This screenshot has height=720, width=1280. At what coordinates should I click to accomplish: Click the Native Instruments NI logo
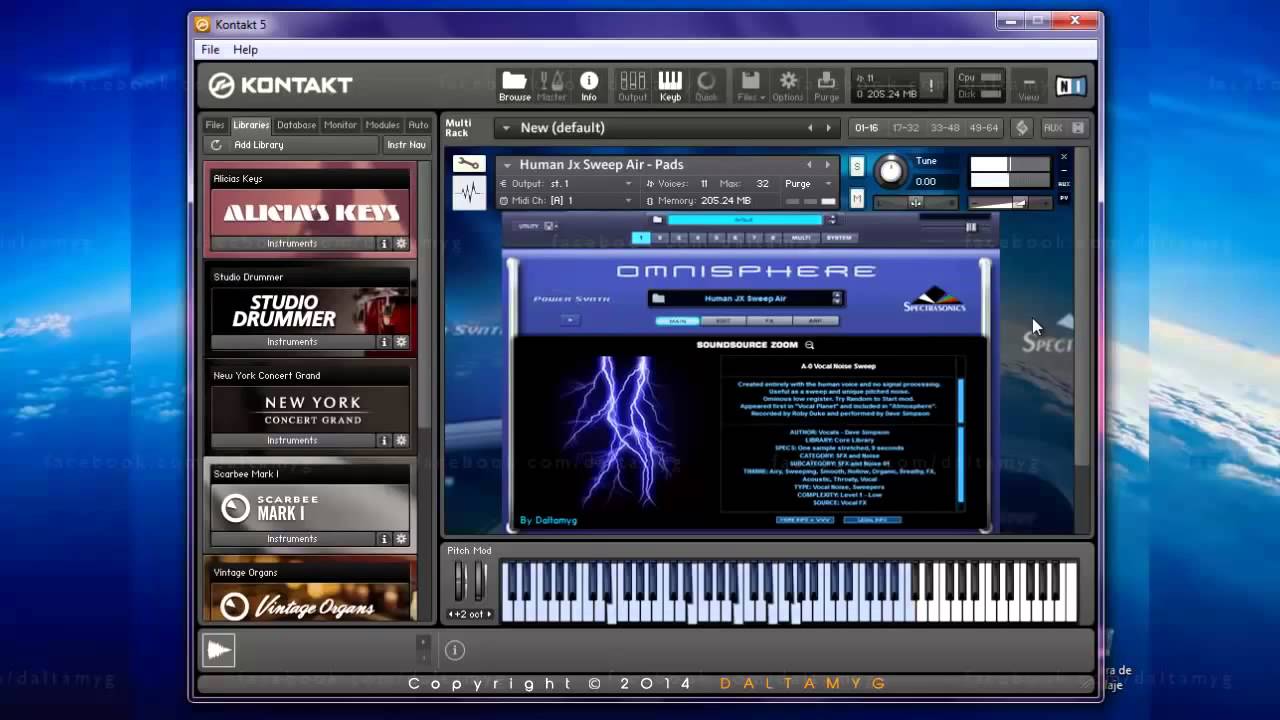click(1070, 86)
